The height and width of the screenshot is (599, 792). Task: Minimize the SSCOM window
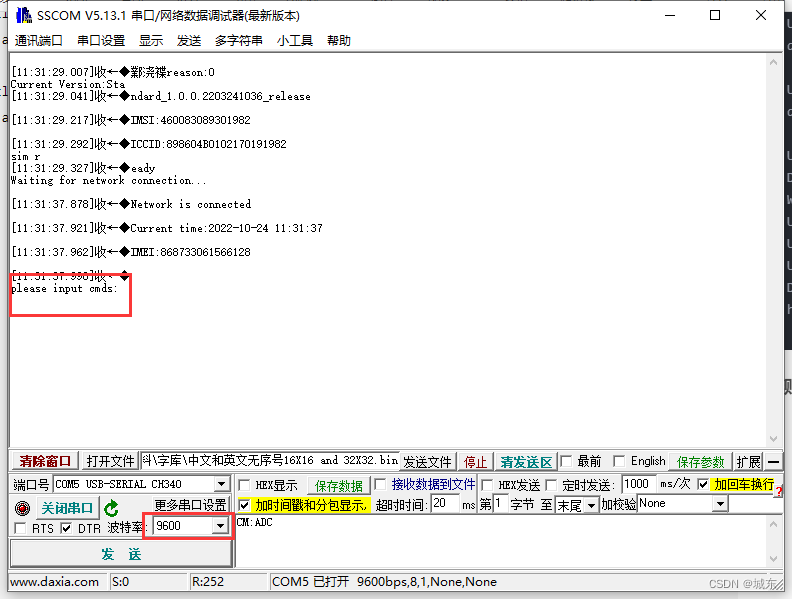click(x=670, y=15)
